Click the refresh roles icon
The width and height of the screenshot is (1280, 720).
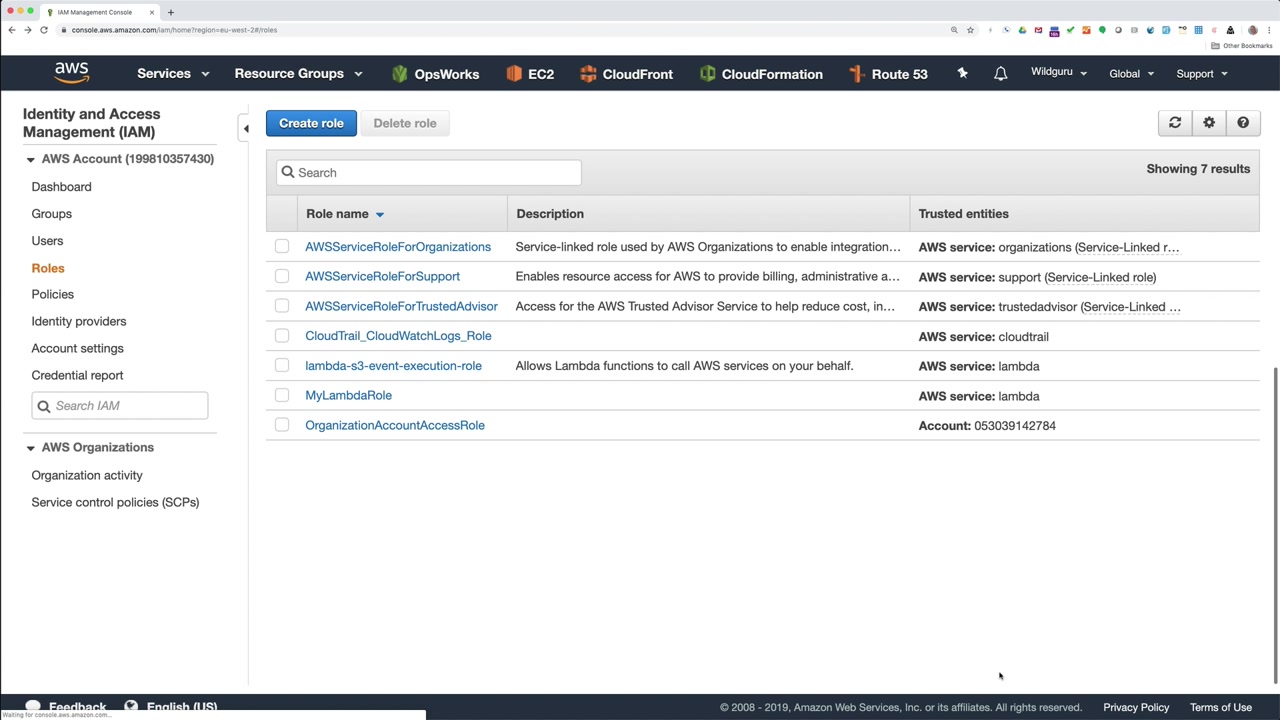click(1175, 123)
